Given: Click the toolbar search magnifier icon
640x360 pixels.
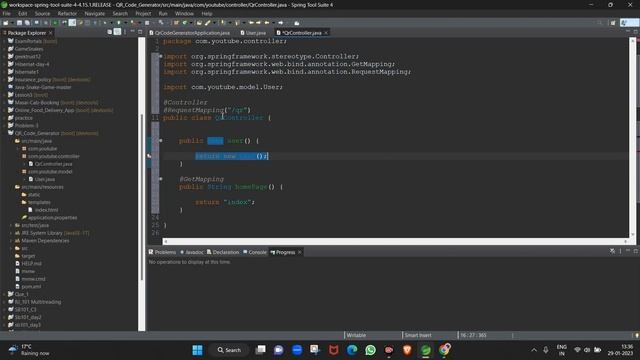Looking at the screenshot, I should [x=600, y=23].
